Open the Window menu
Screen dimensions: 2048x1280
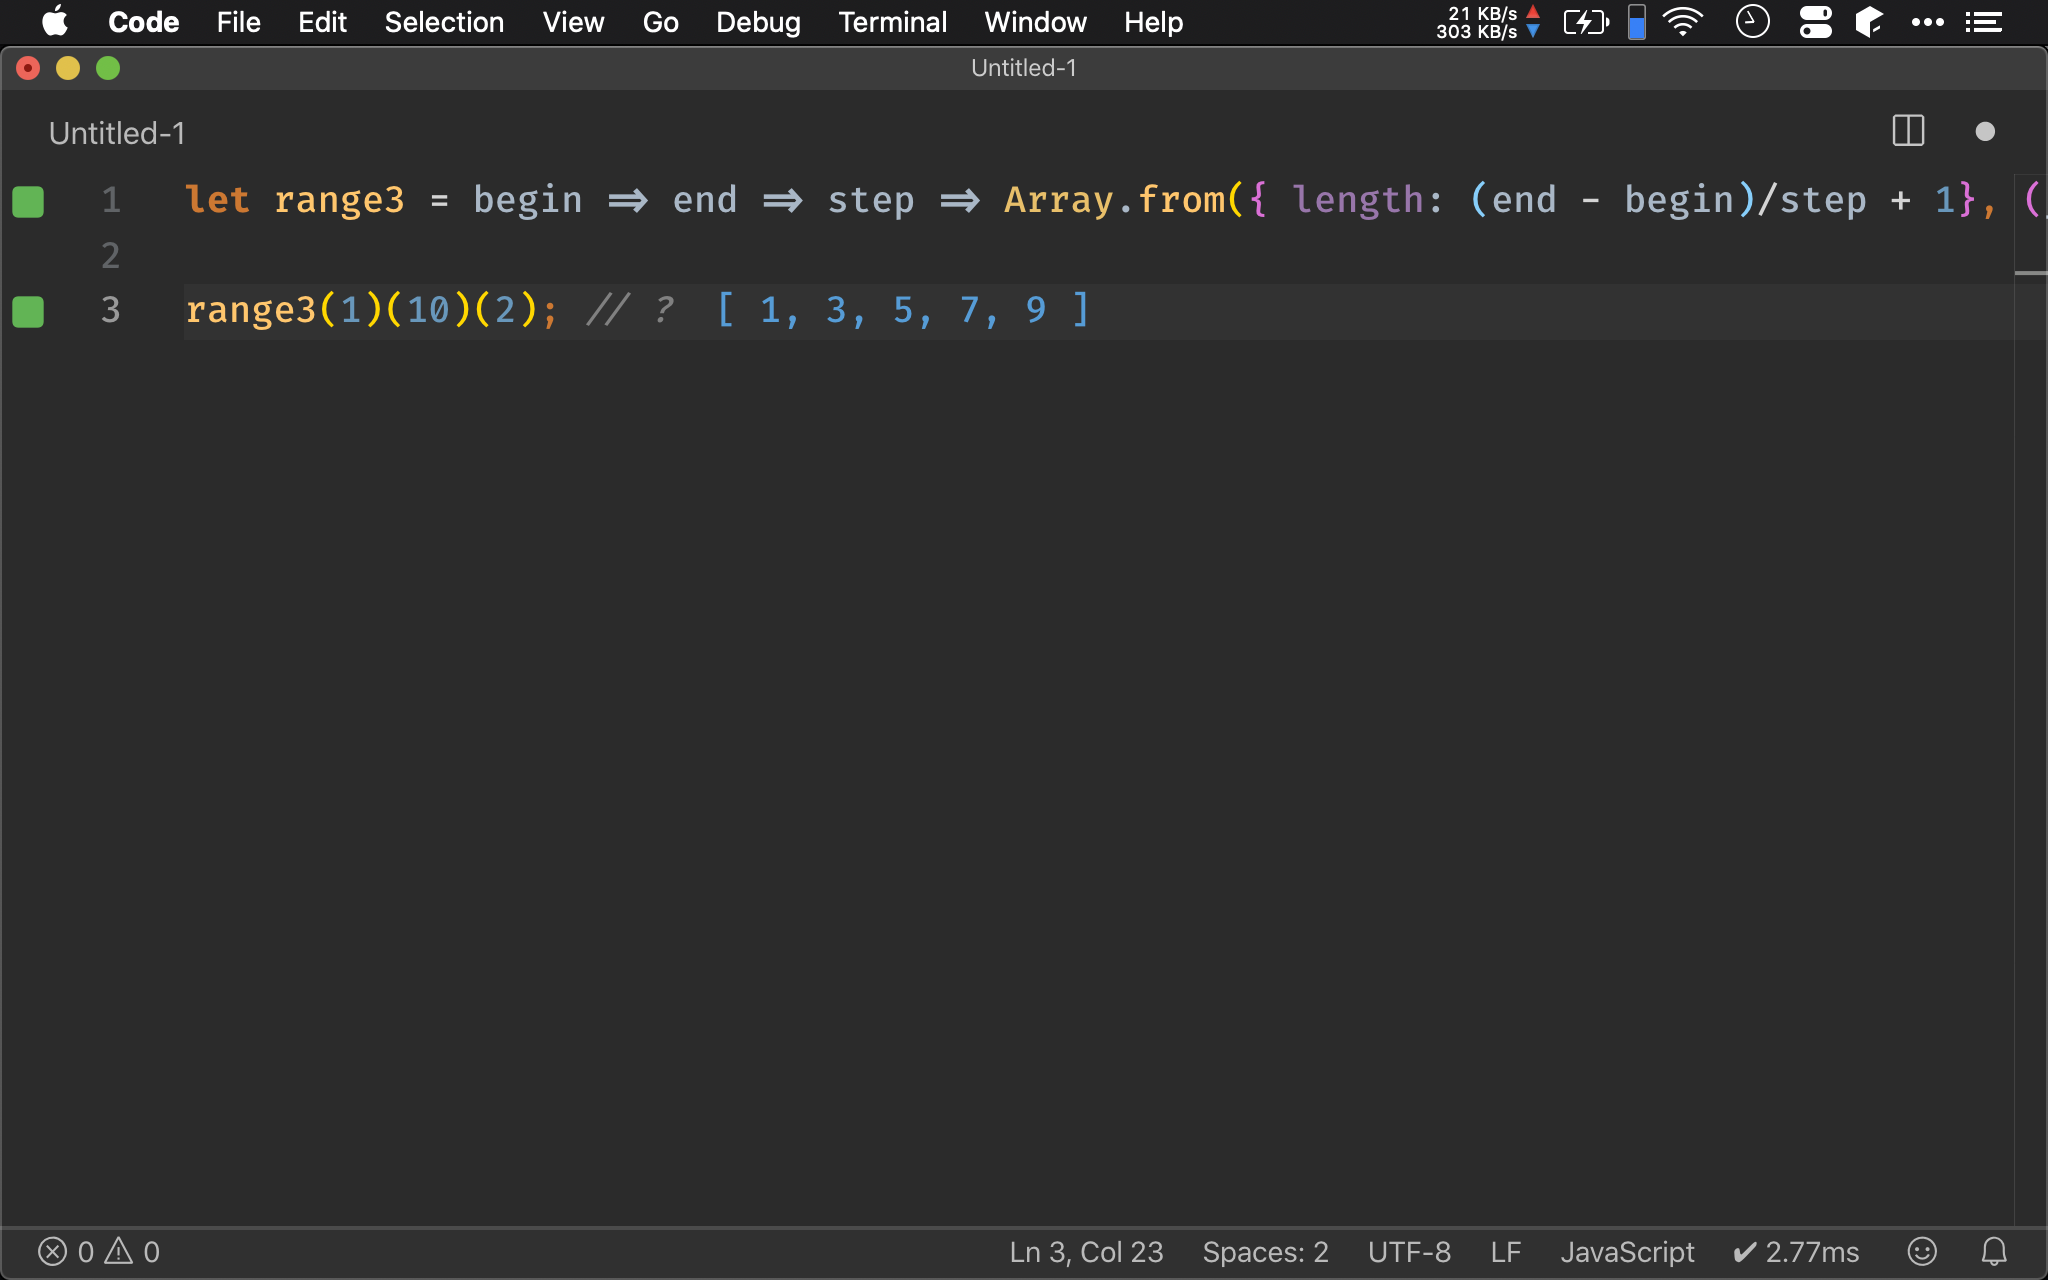point(1035,22)
